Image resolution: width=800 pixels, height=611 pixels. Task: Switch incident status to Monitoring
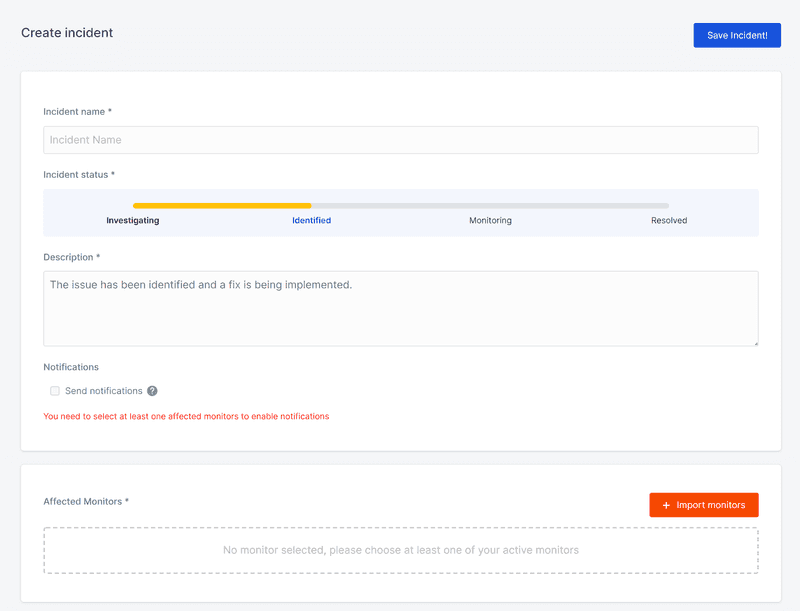490,220
